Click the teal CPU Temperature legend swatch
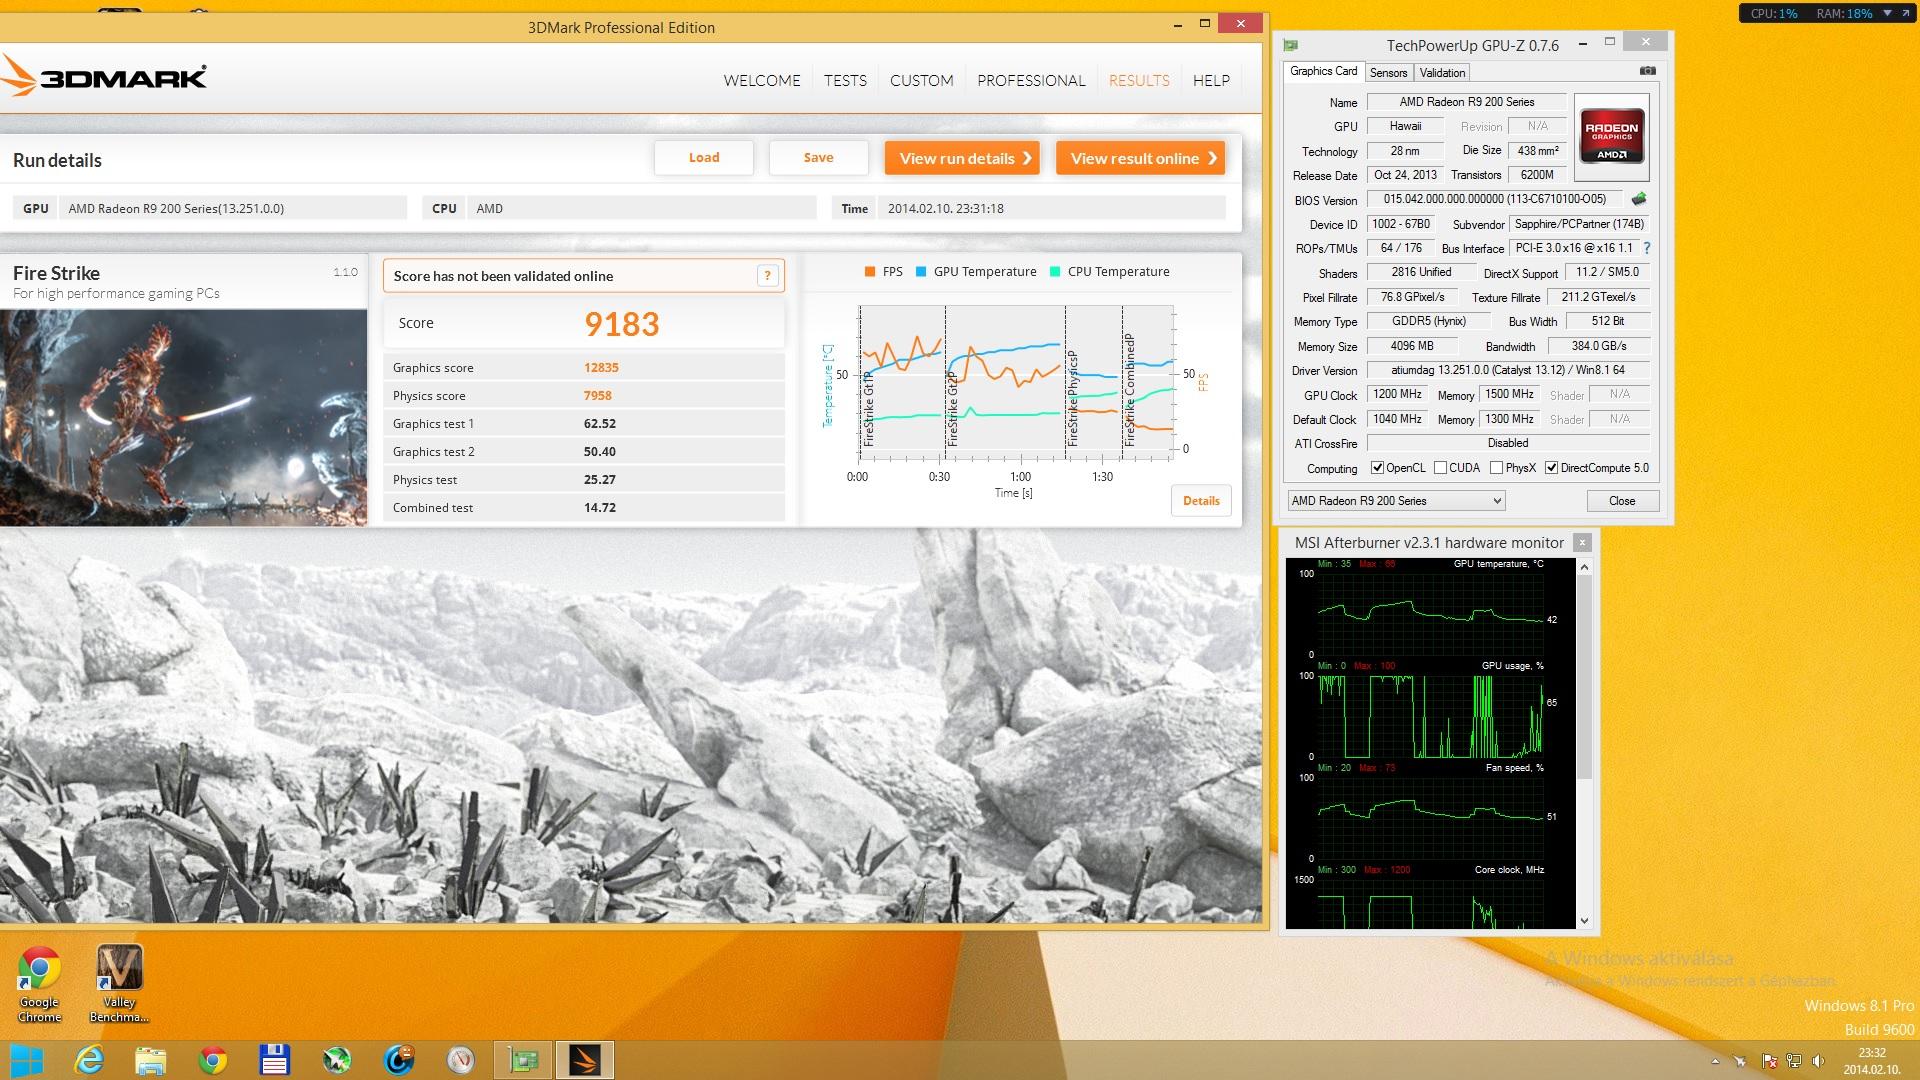The height and width of the screenshot is (1080, 1920). click(1055, 272)
